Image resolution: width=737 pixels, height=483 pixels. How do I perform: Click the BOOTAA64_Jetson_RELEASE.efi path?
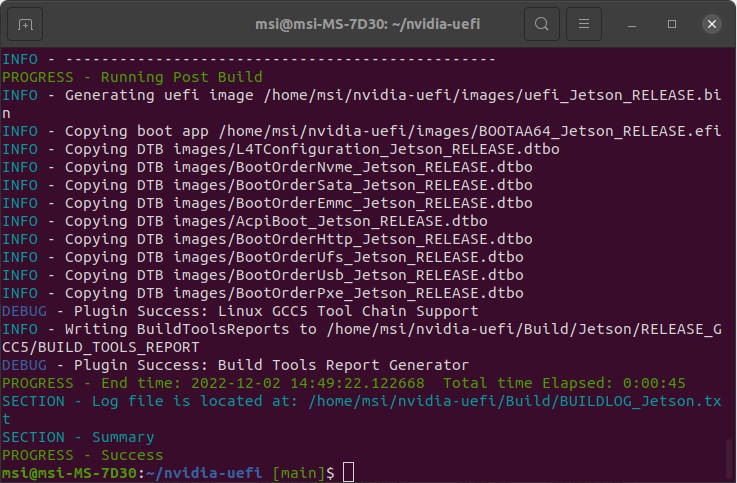(470, 131)
